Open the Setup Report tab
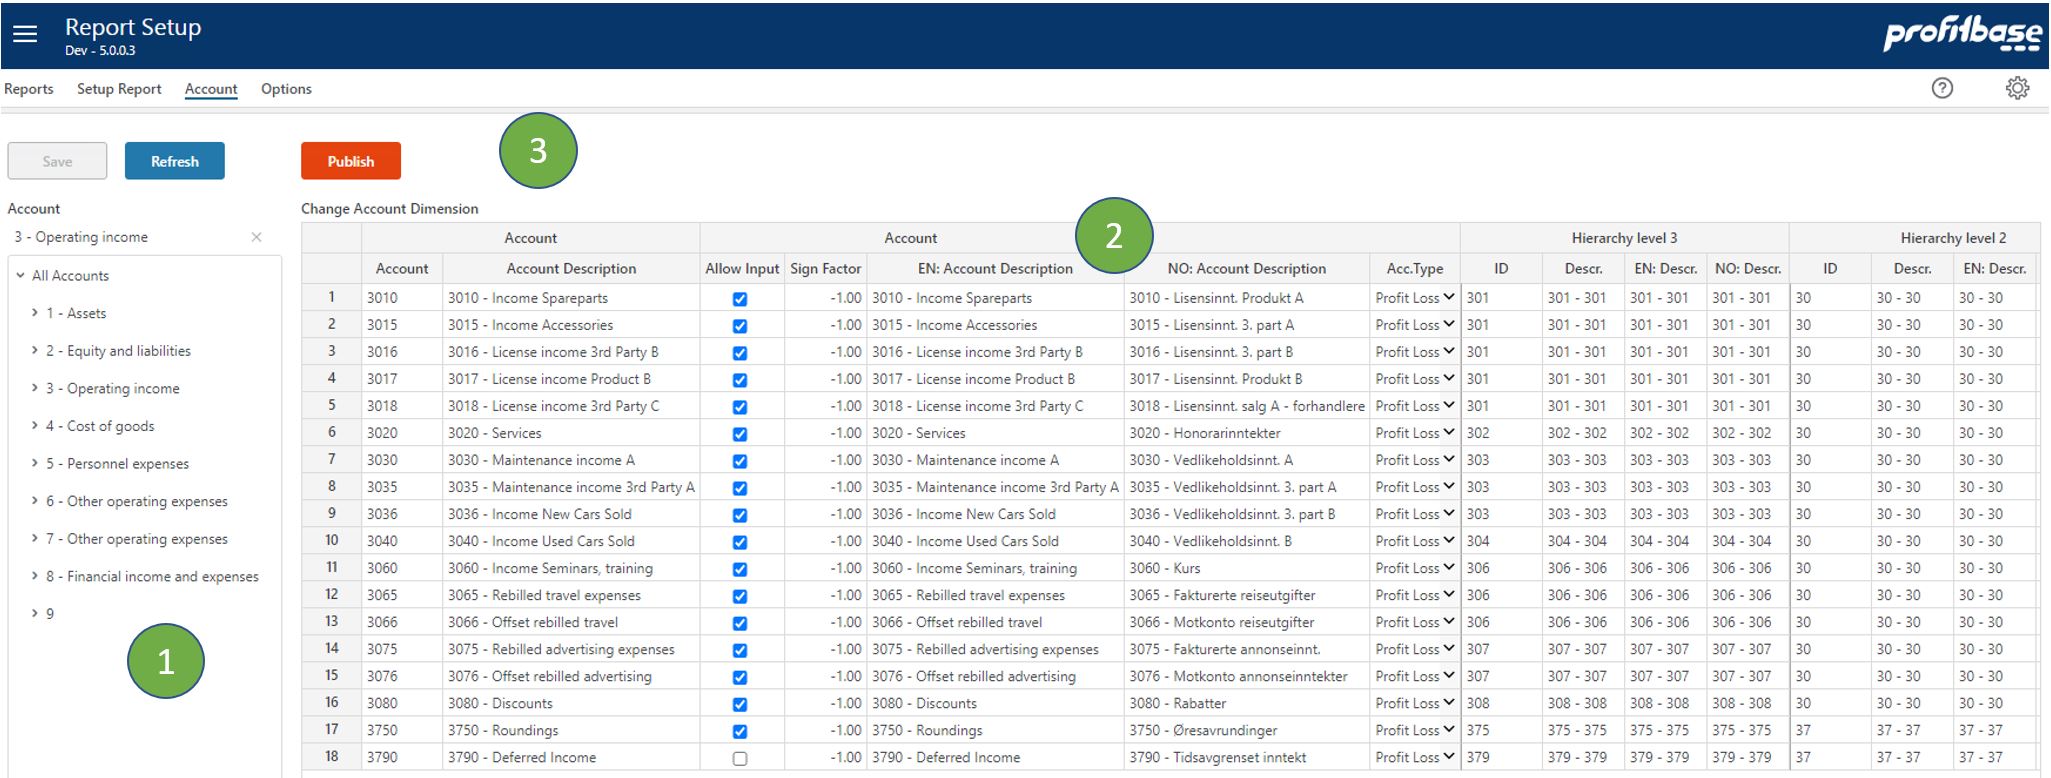Viewport: 2051px width, 778px height. point(119,89)
